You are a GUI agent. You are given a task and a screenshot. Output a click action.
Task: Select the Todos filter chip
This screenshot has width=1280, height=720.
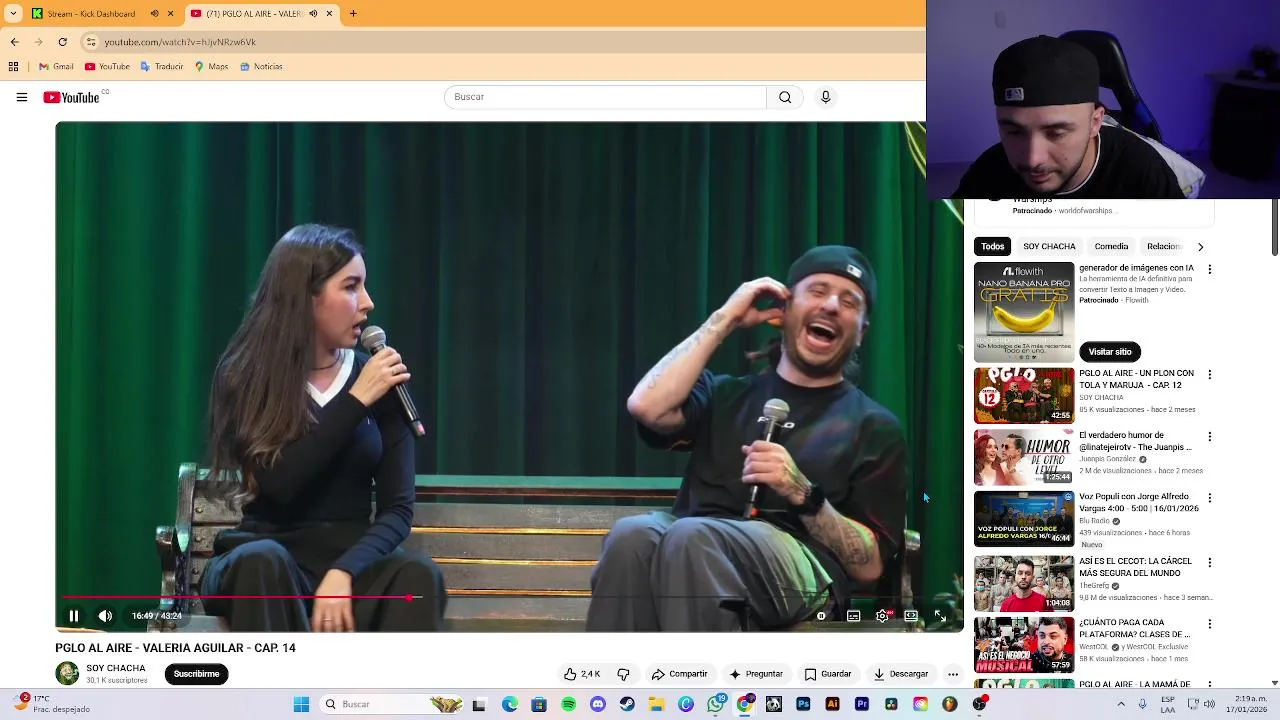tap(993, 246)
